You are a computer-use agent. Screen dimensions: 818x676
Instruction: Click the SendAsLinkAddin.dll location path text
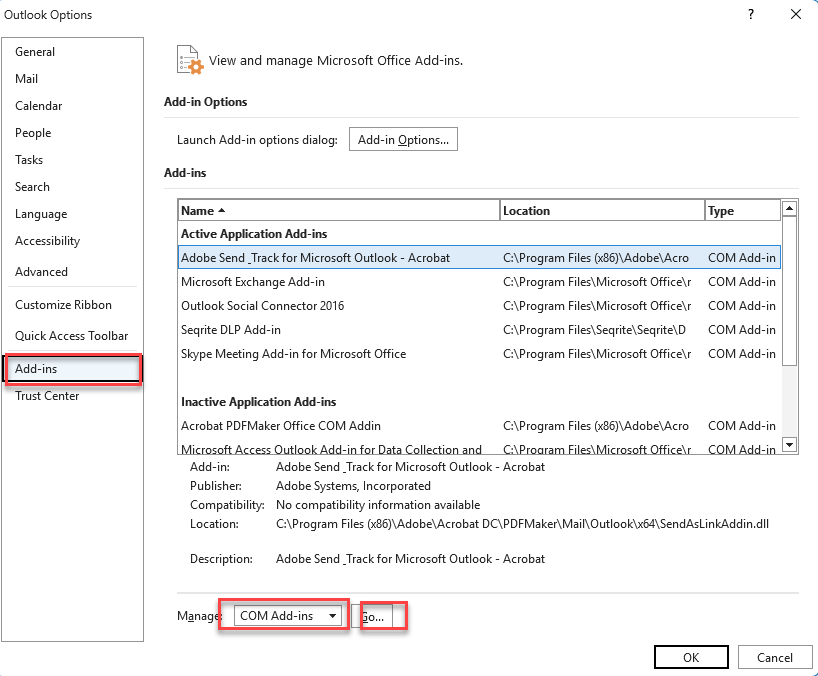(x=522, y=524)
